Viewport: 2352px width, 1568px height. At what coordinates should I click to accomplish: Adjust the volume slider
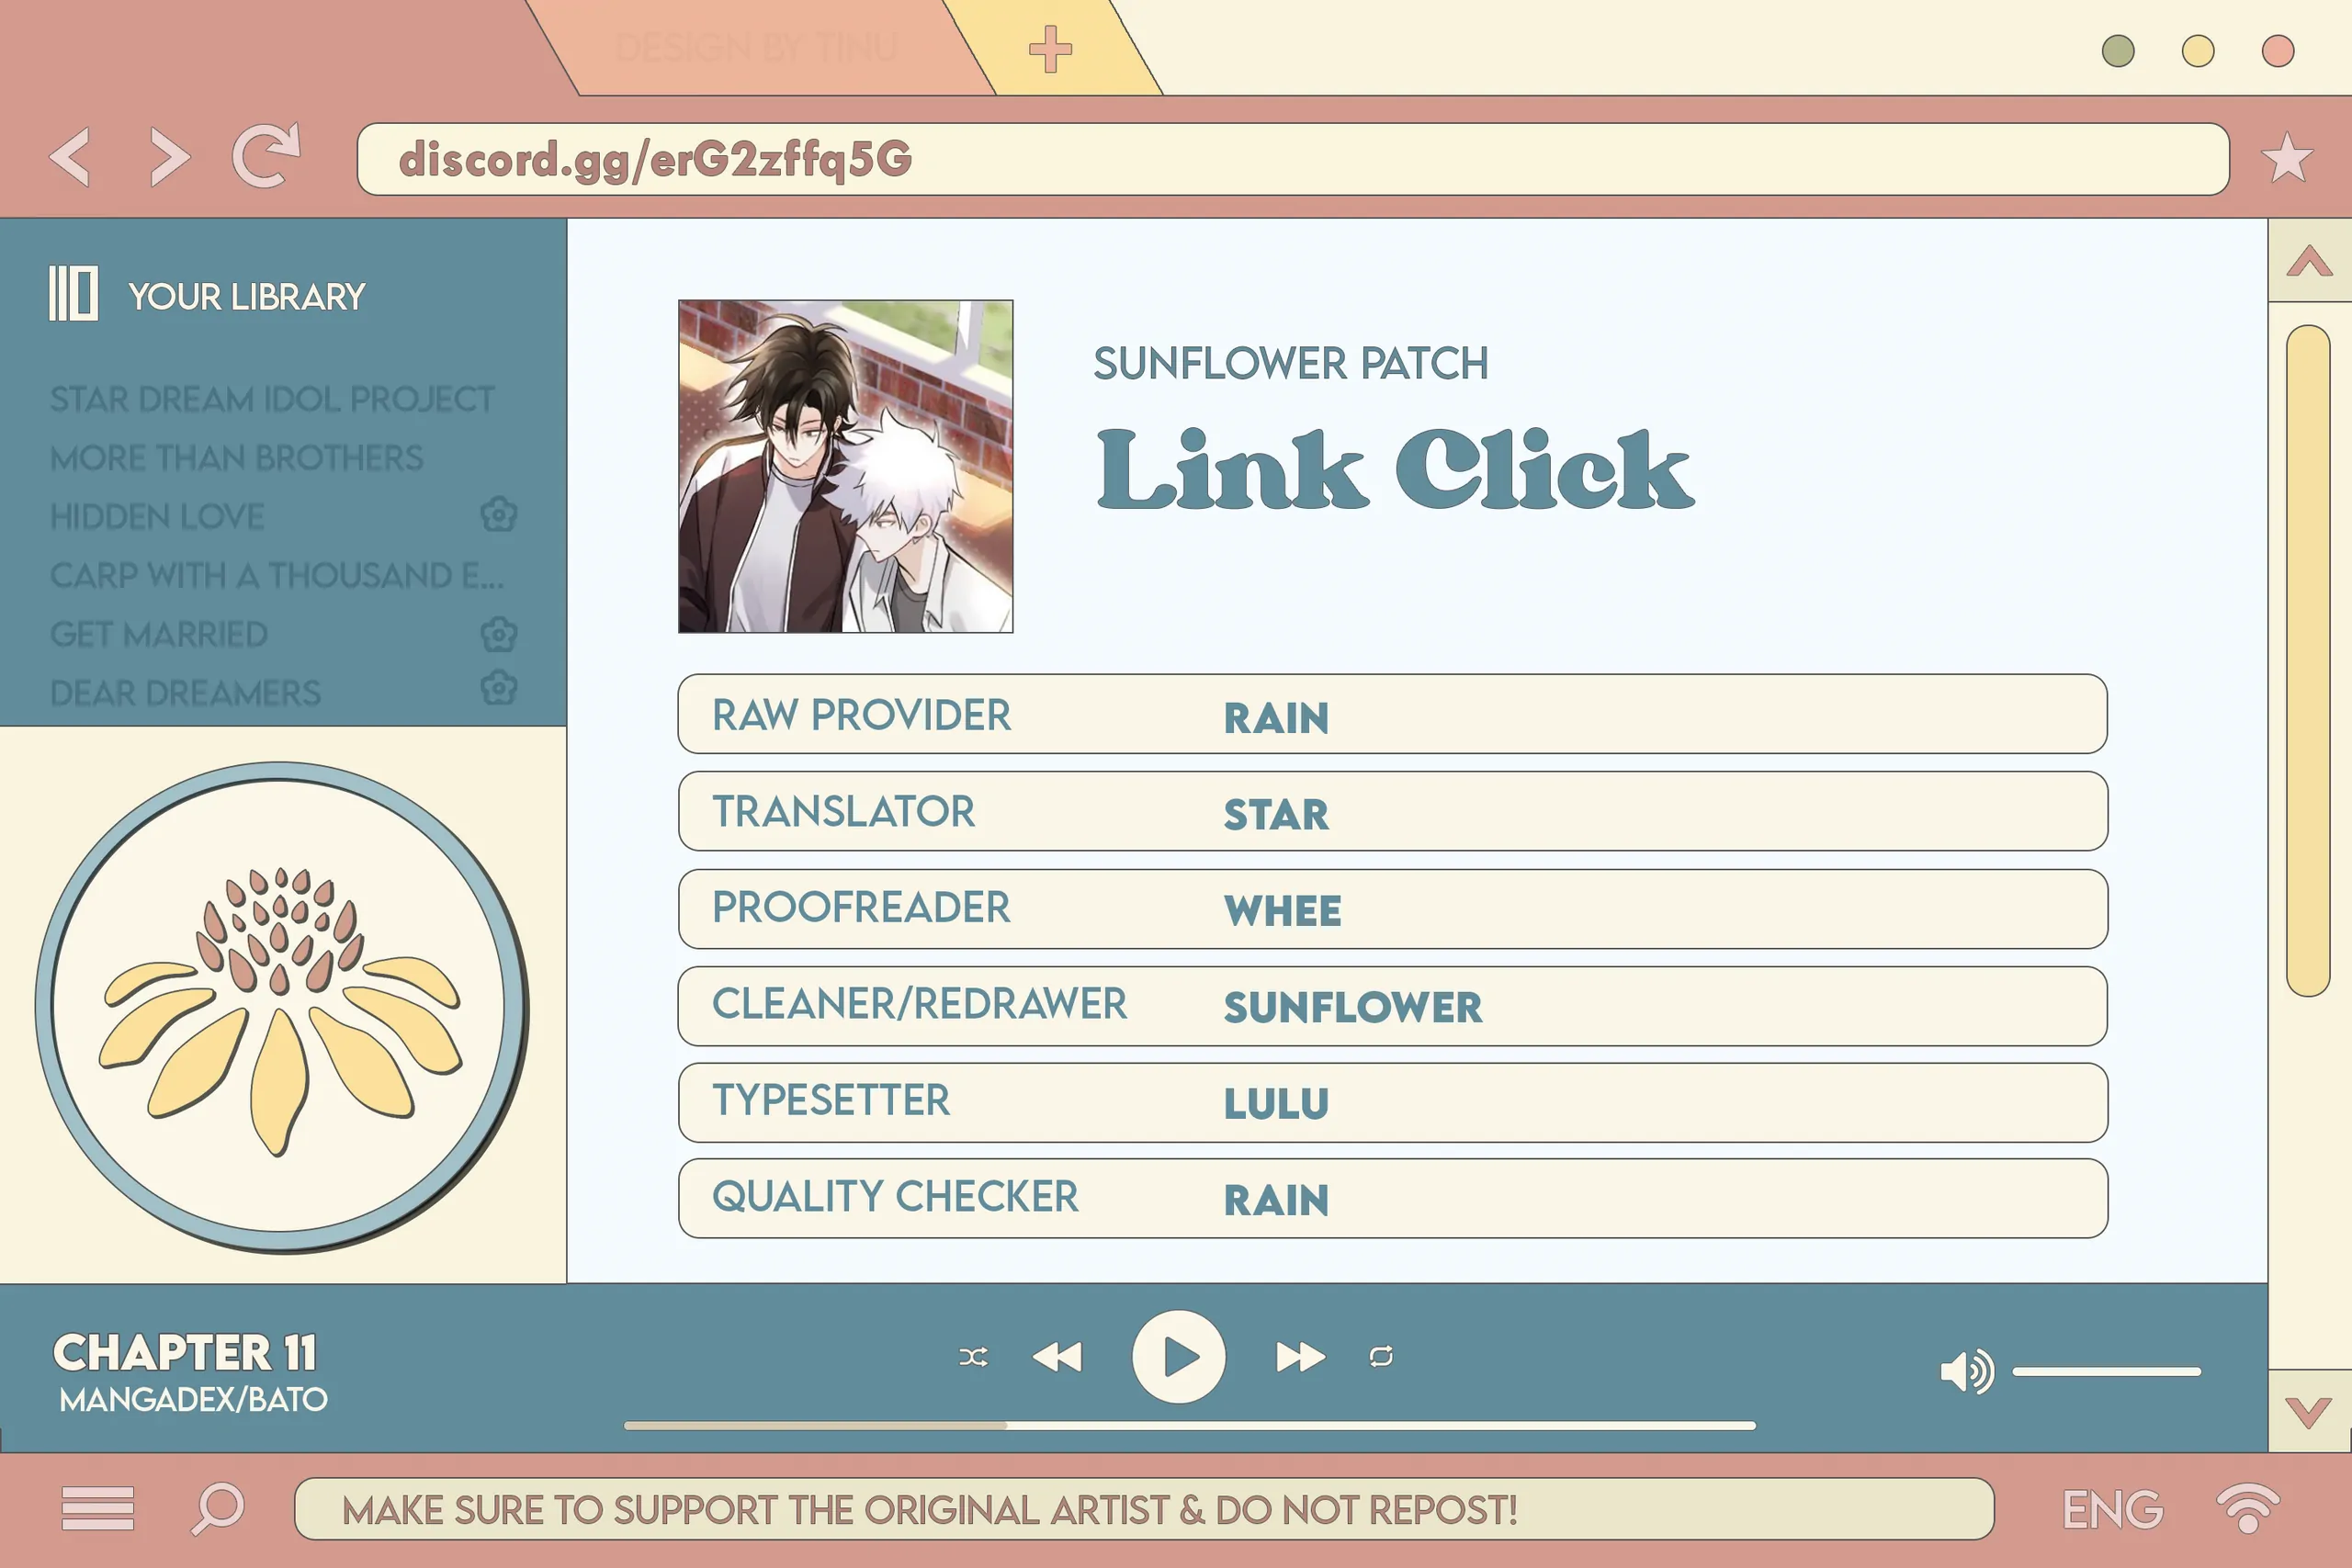click(x=2106, y=1372)
